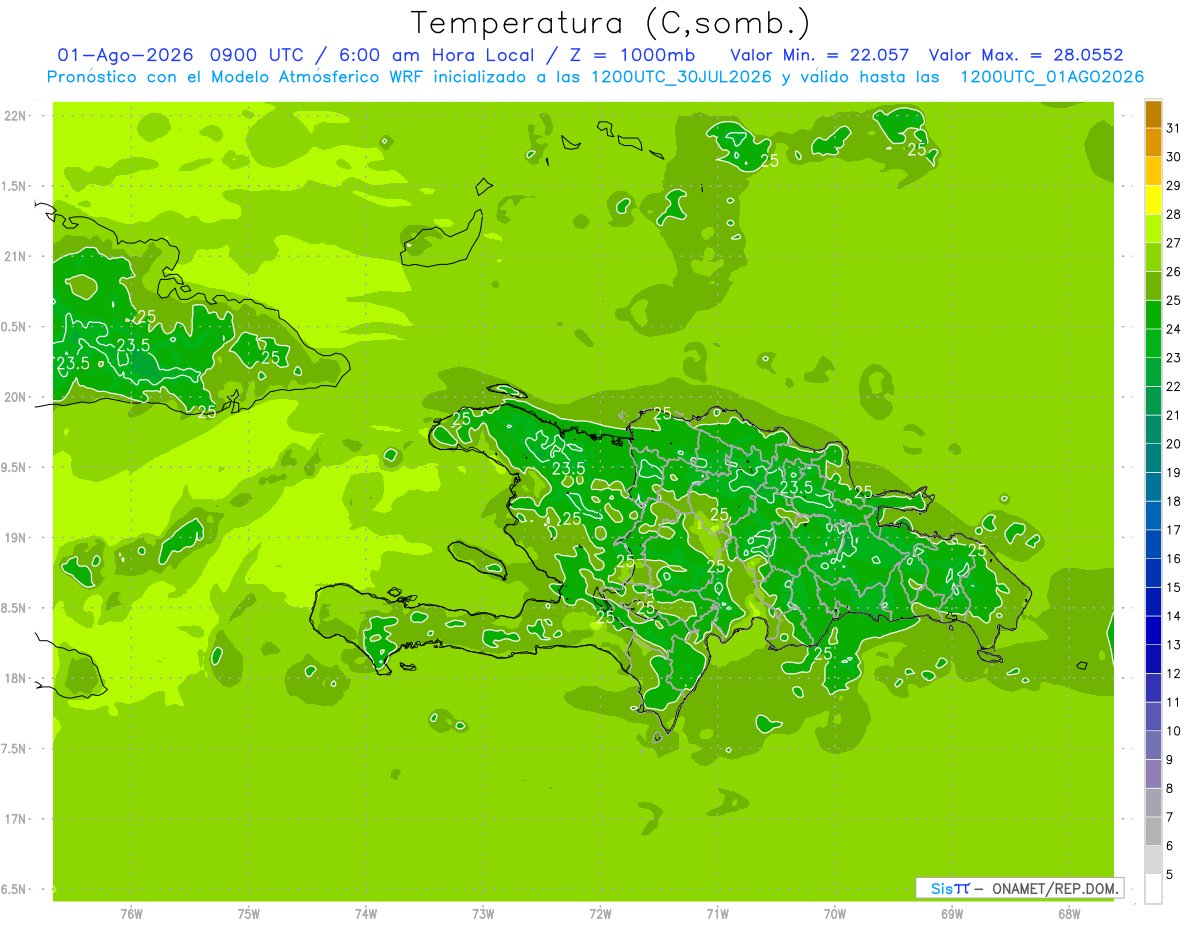Click the color bar swatch between 30 and 31
This screenshot has height=927, width=1200.
tap(1153, 142)
